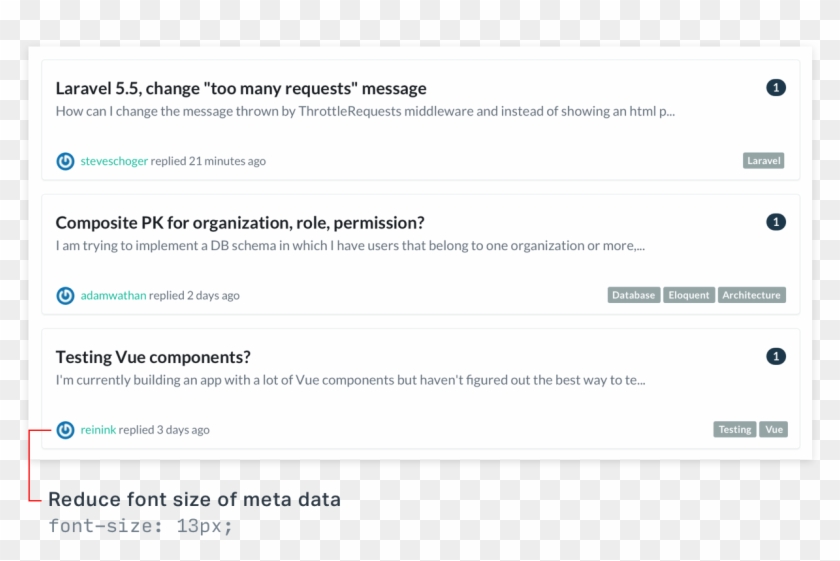The image size is (840, 561).
Task: Open the reinink profile link
Action: tap(98, 430)
